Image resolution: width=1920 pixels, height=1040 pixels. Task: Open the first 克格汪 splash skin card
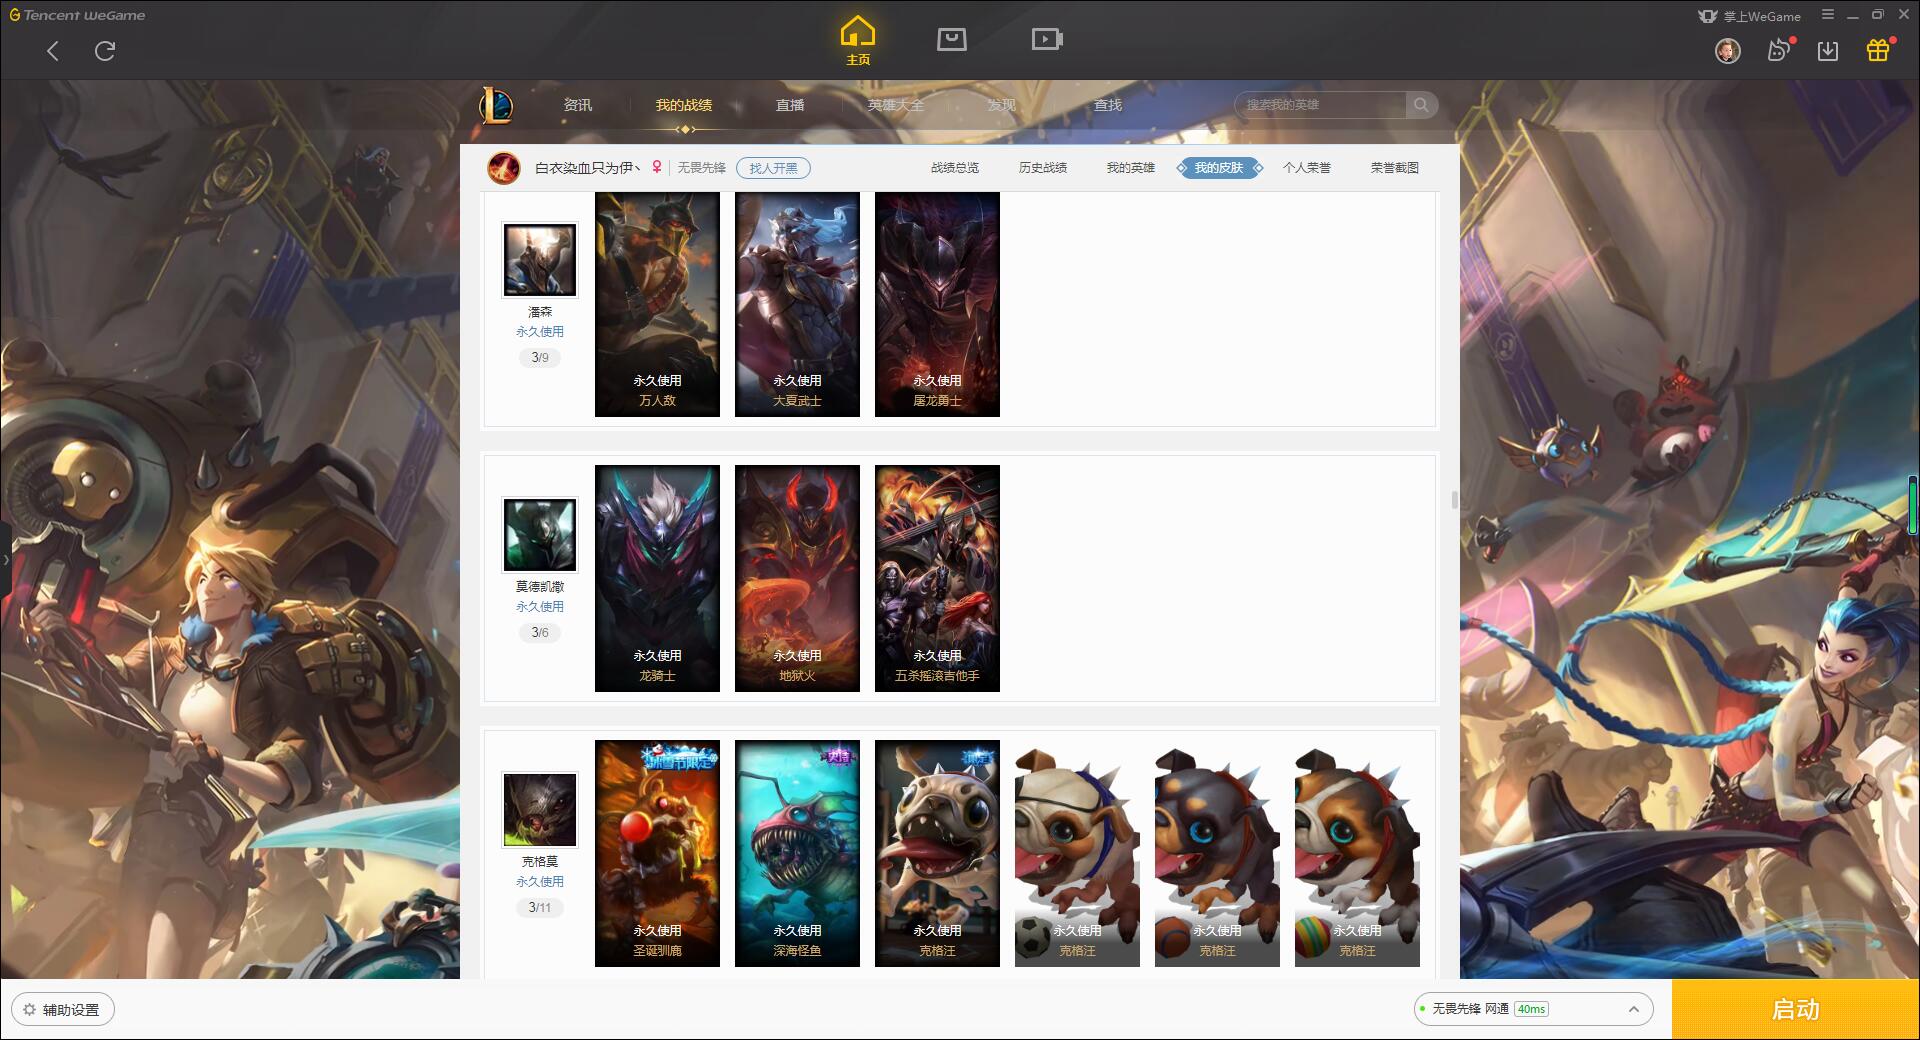click(x=937, y=853)
